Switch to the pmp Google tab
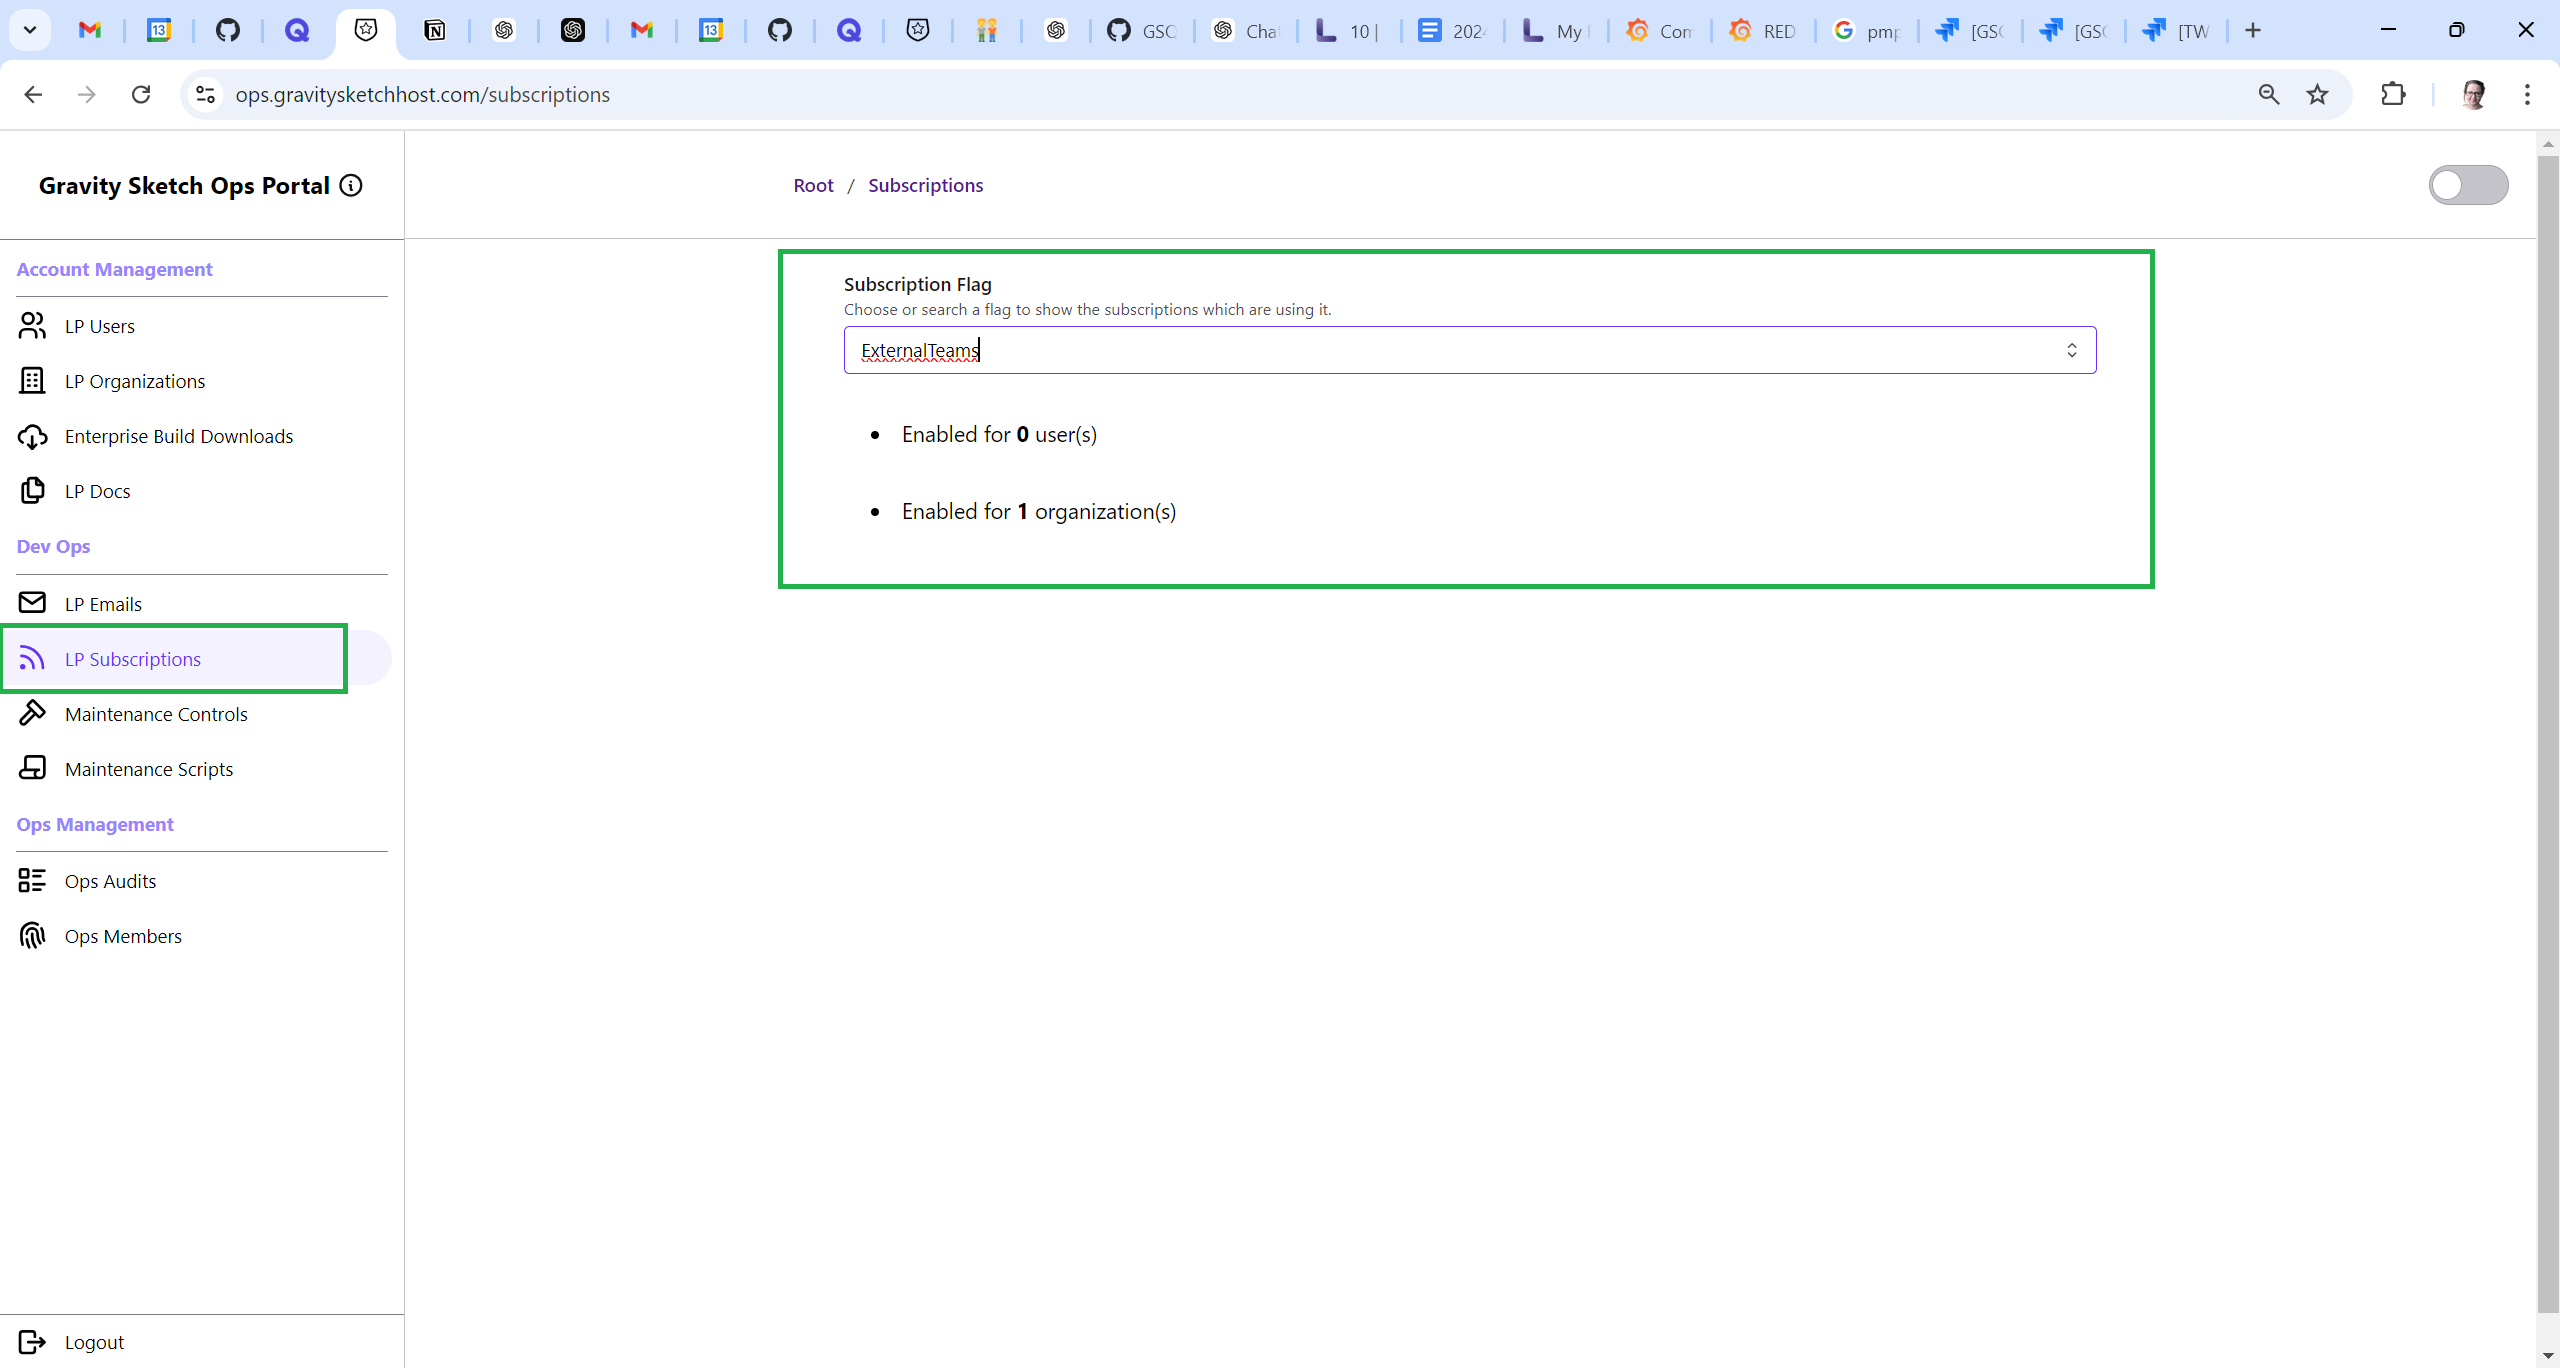2560x1368 pixels. coord(1866,31)
